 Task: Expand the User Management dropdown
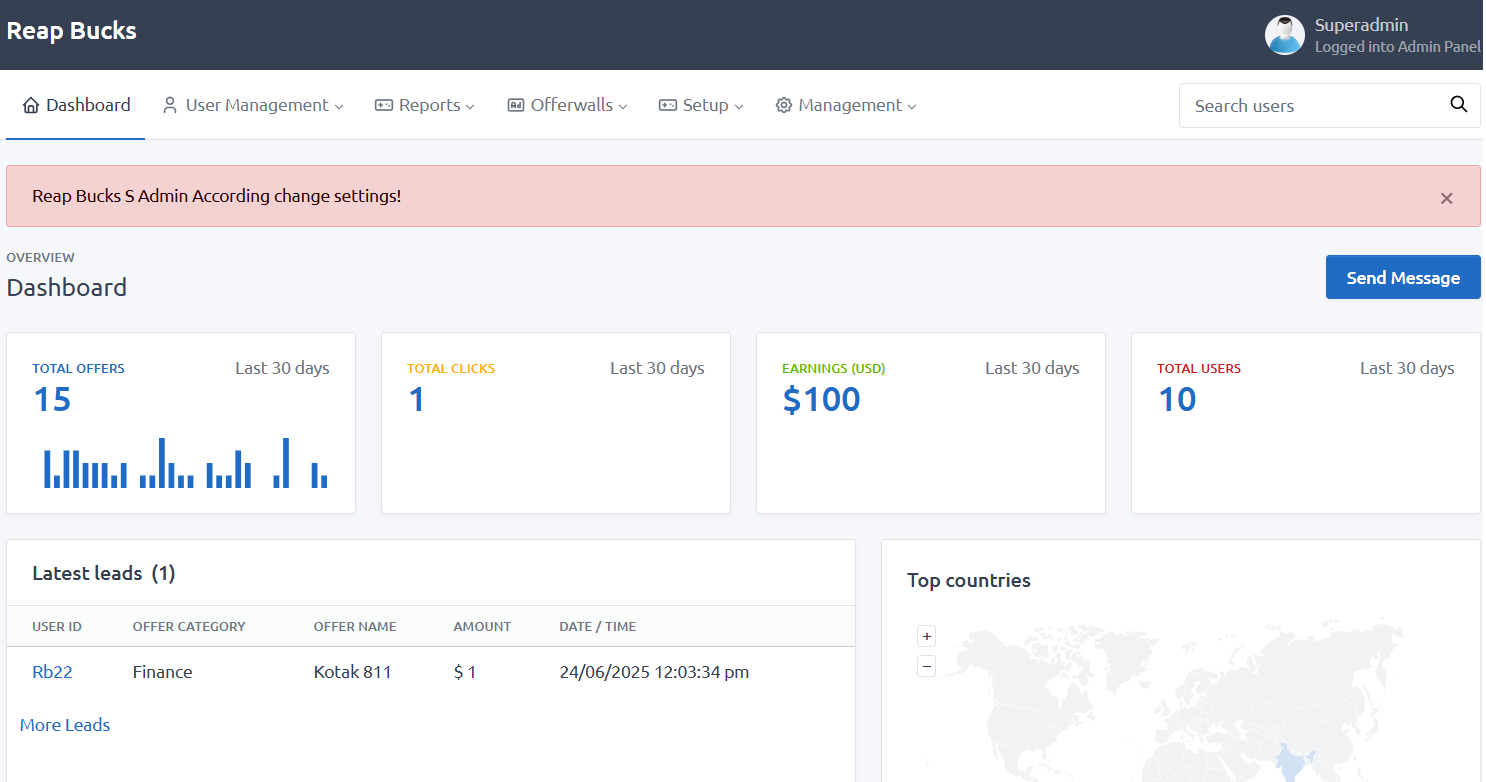339,106
